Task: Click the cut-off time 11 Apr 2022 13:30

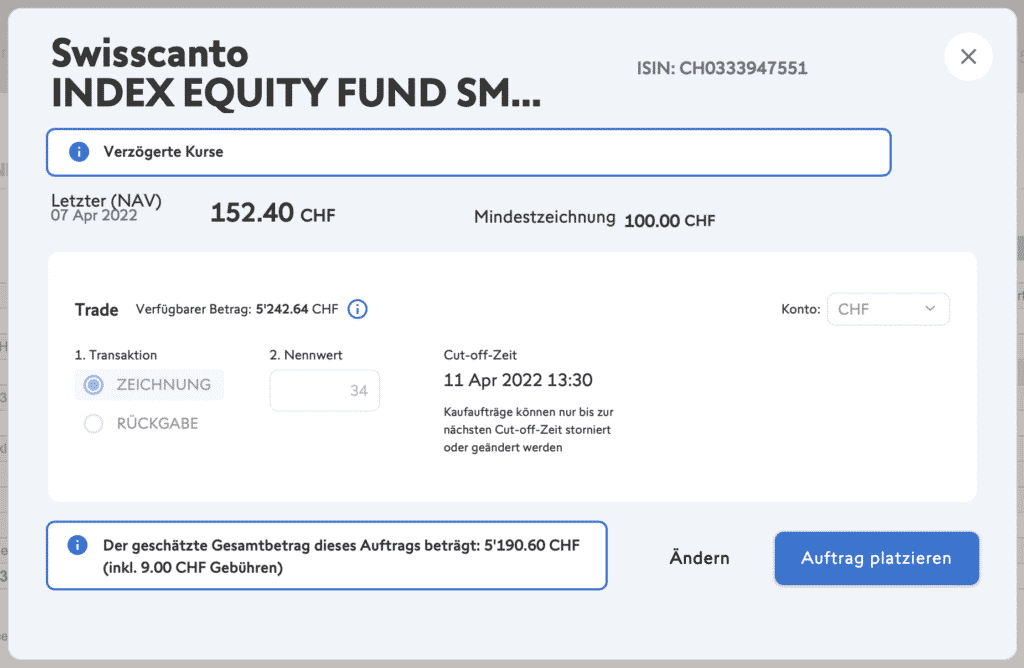Action: tap(518, 381)
